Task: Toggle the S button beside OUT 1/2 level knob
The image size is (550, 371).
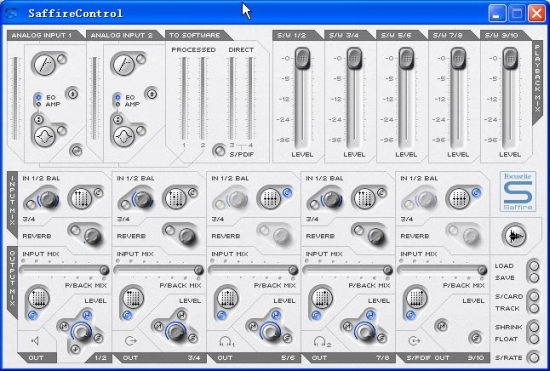Action: 98,338
